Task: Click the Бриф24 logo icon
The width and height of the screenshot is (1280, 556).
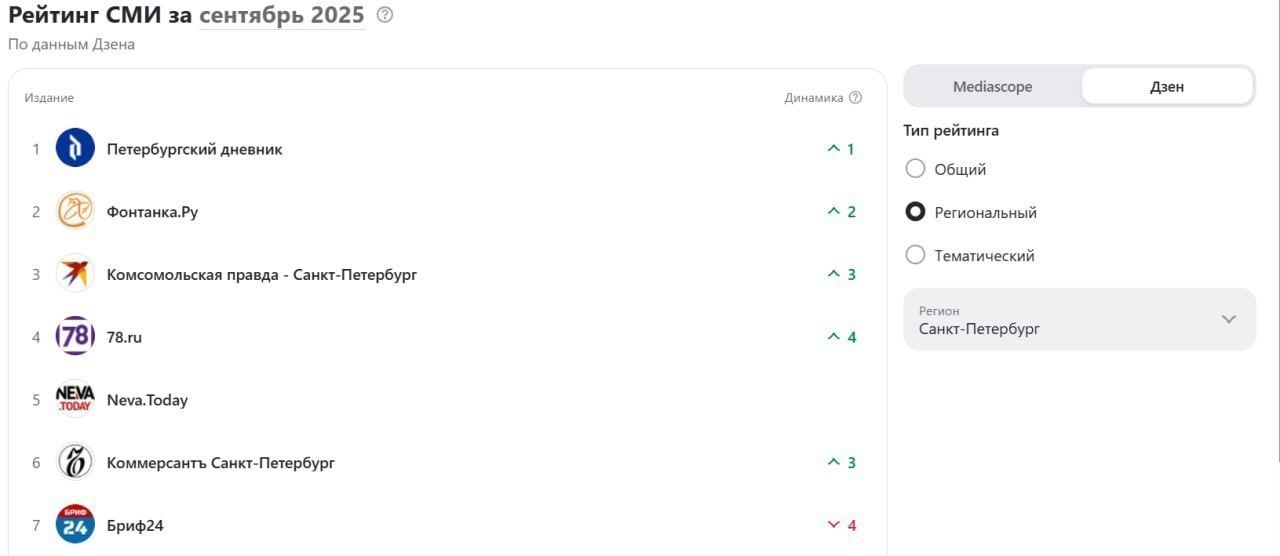Action: [x=75, y=525]
